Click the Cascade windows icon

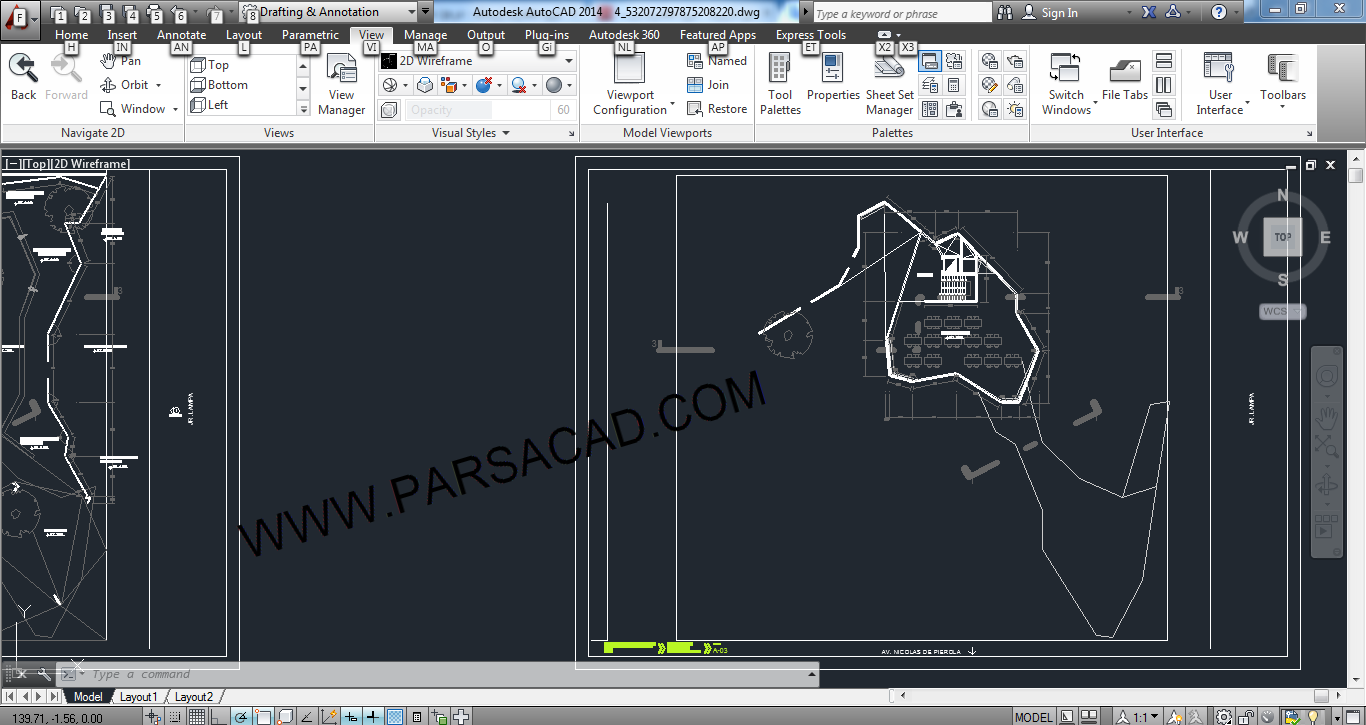tap(1164, 109)
